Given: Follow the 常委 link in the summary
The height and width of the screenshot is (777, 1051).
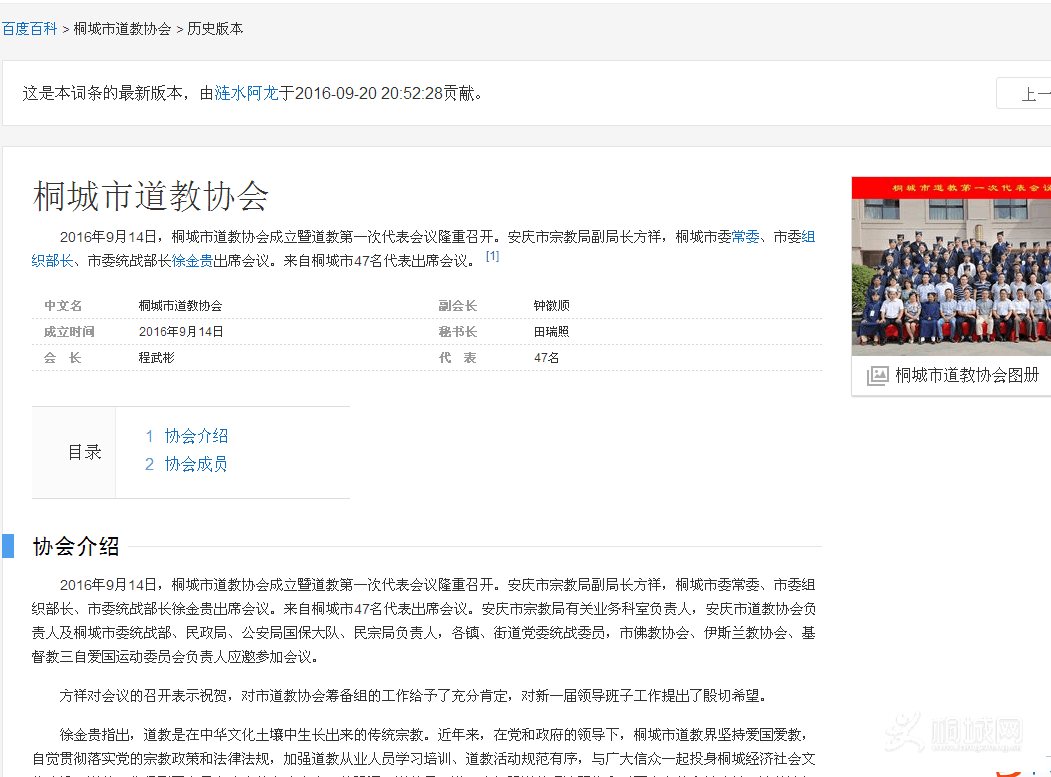Looking at the screenshot, I should 745,237.
